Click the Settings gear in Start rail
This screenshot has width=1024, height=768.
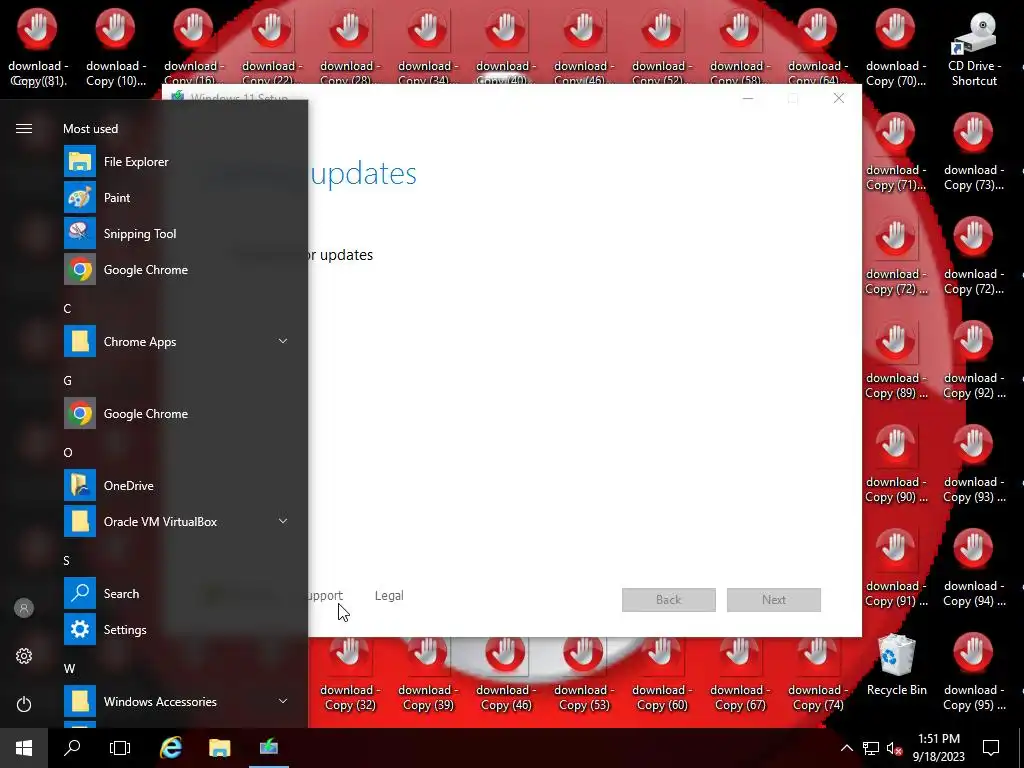pyautogui.click(x=24, y=656)
